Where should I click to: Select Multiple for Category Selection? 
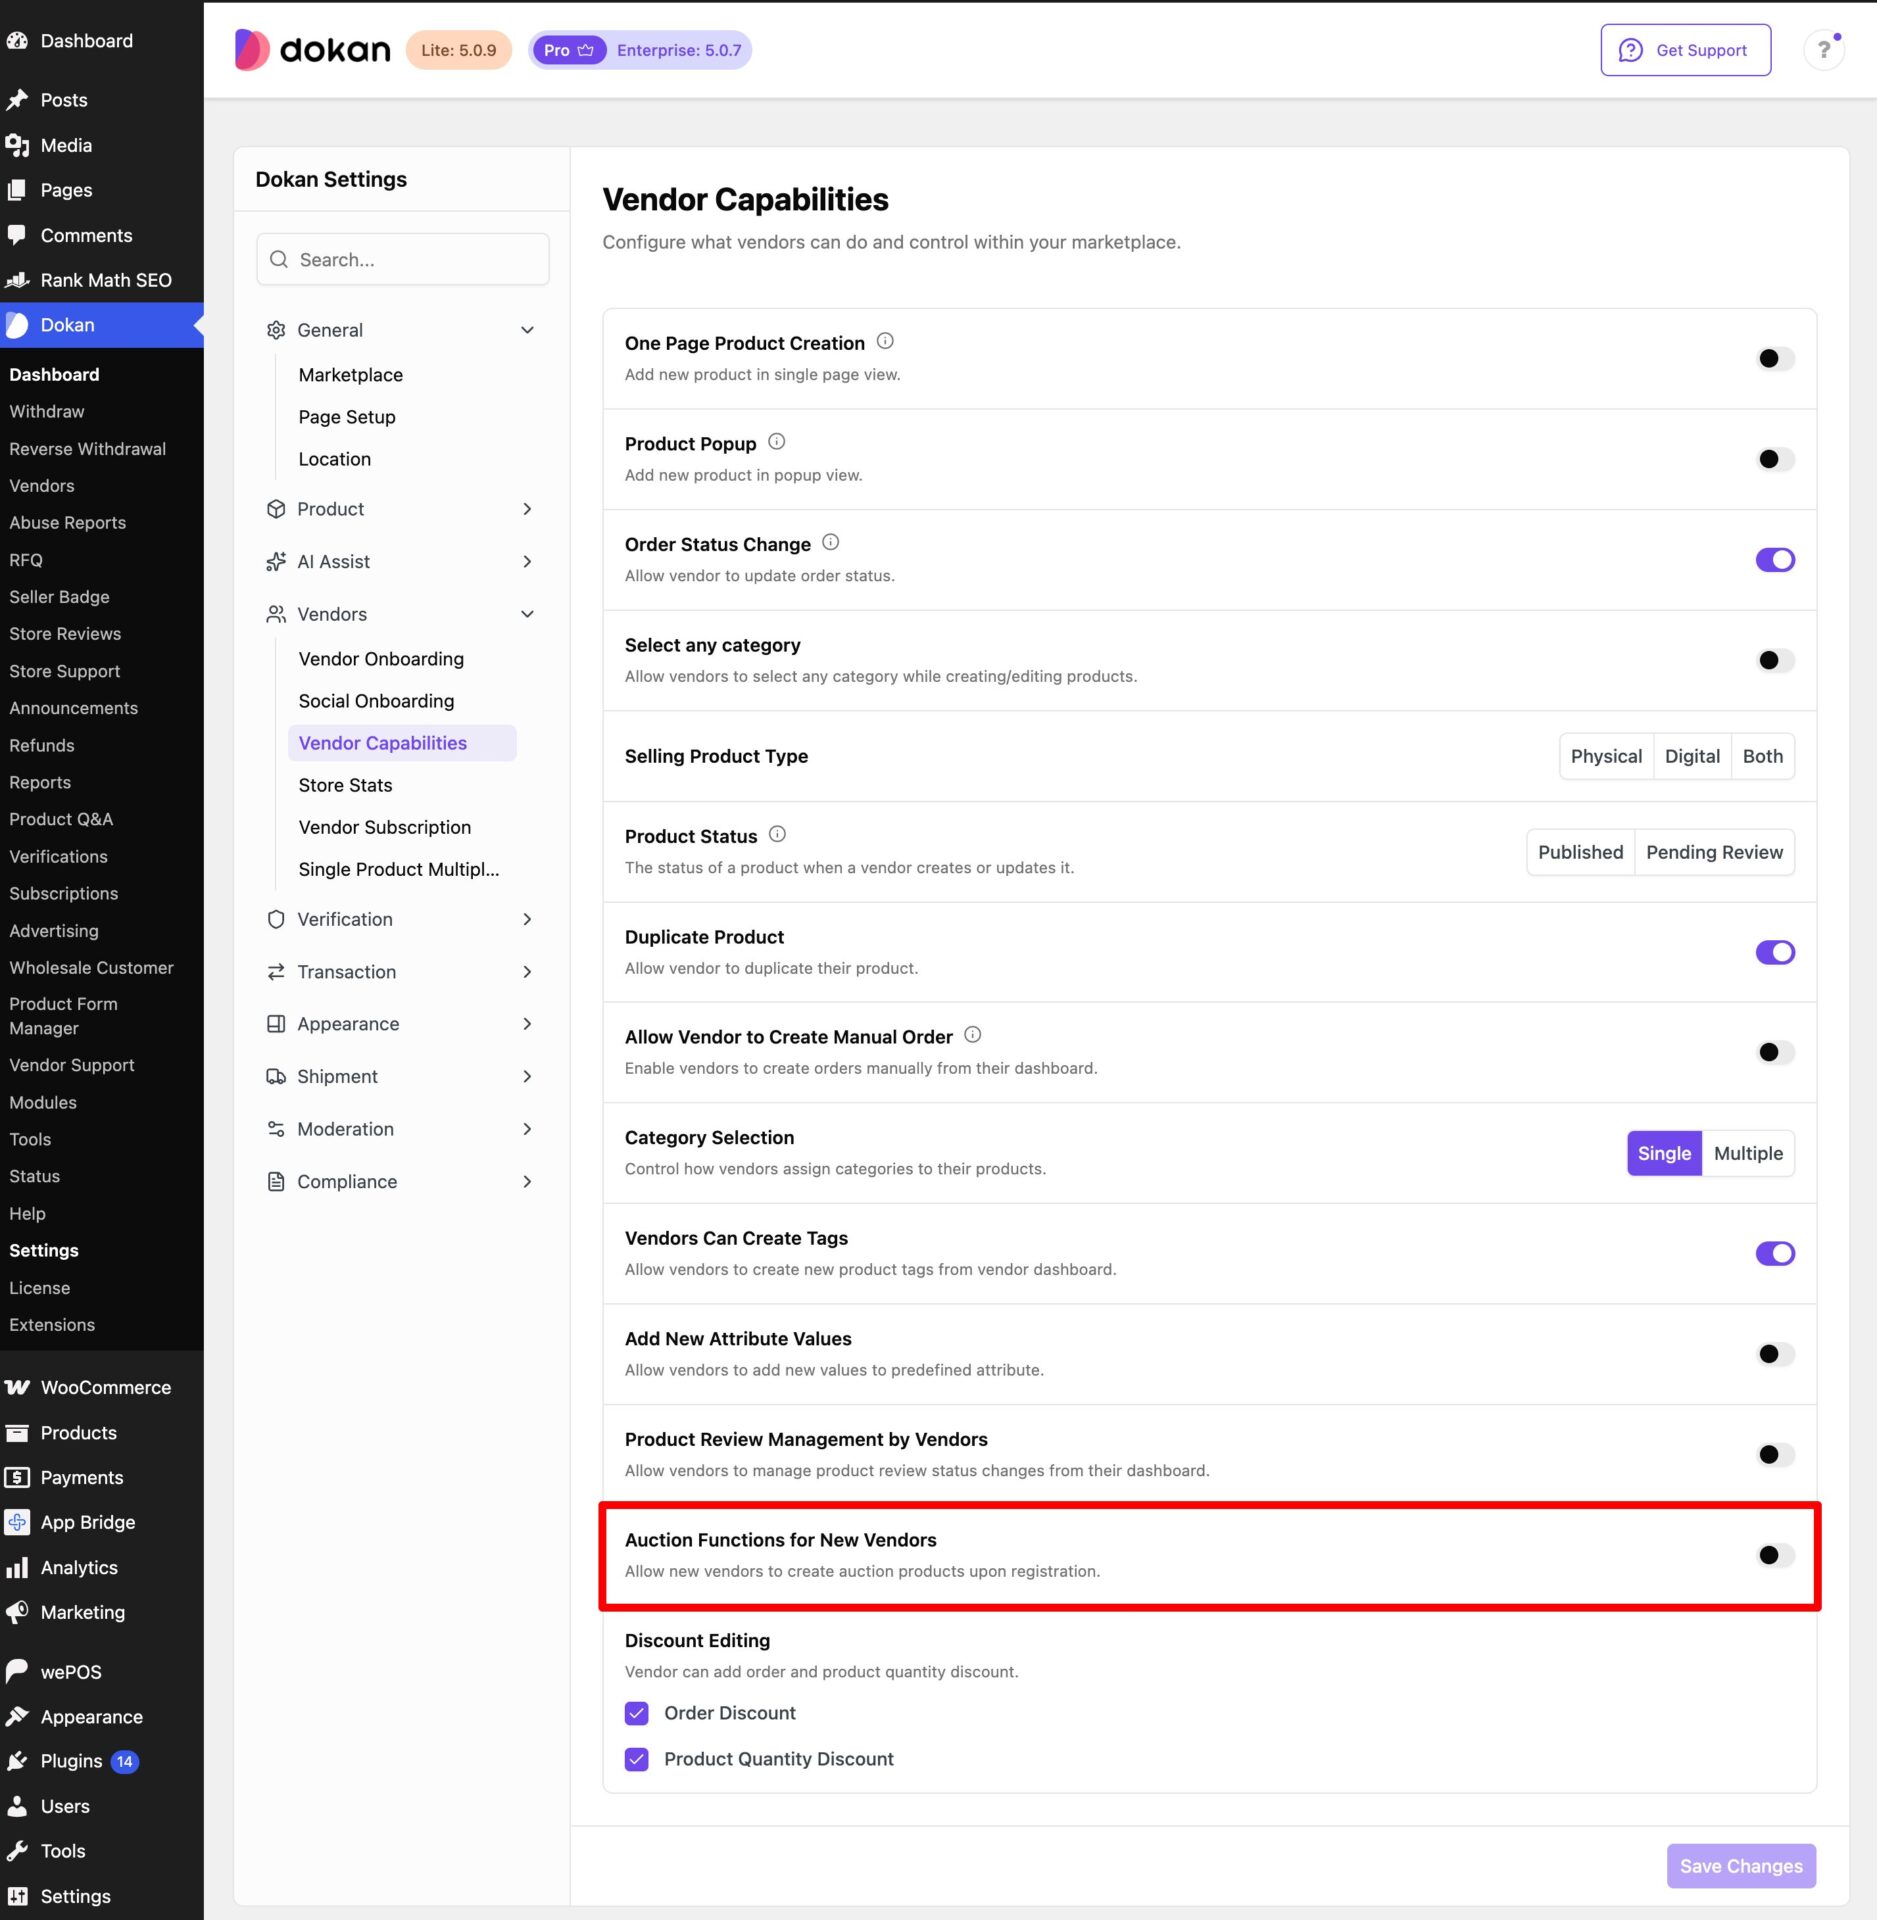1748,1153
